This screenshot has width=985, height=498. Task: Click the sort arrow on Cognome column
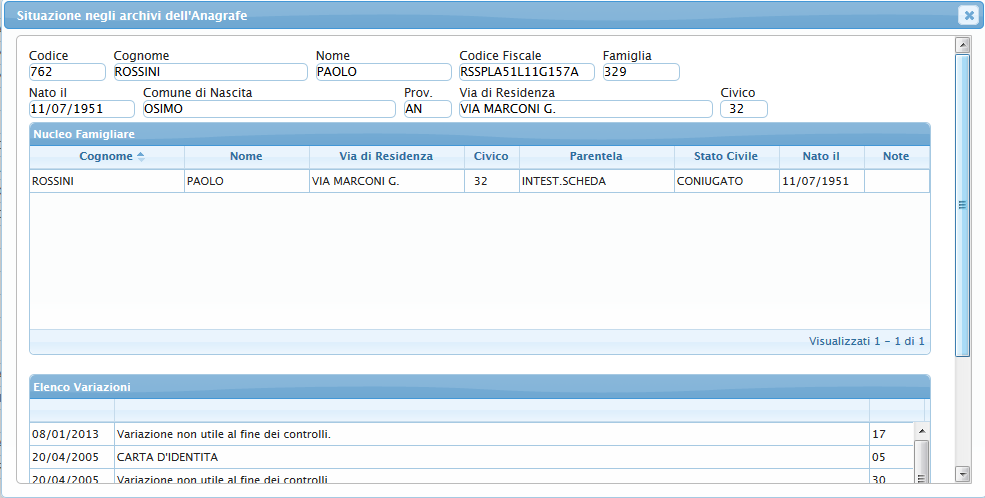(x=141, y=156)
